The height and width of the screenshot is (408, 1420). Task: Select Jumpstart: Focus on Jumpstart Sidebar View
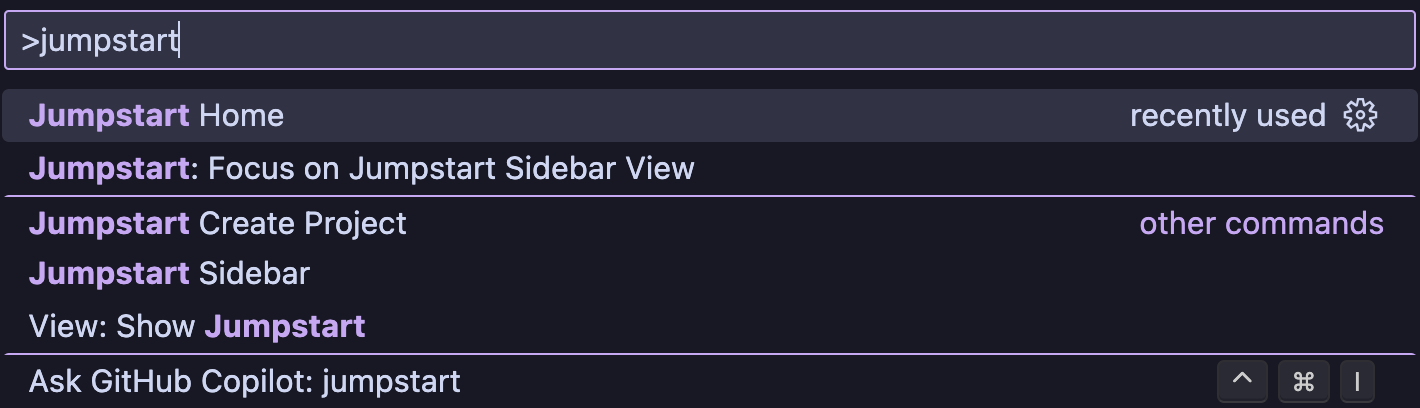coord(361,168)
